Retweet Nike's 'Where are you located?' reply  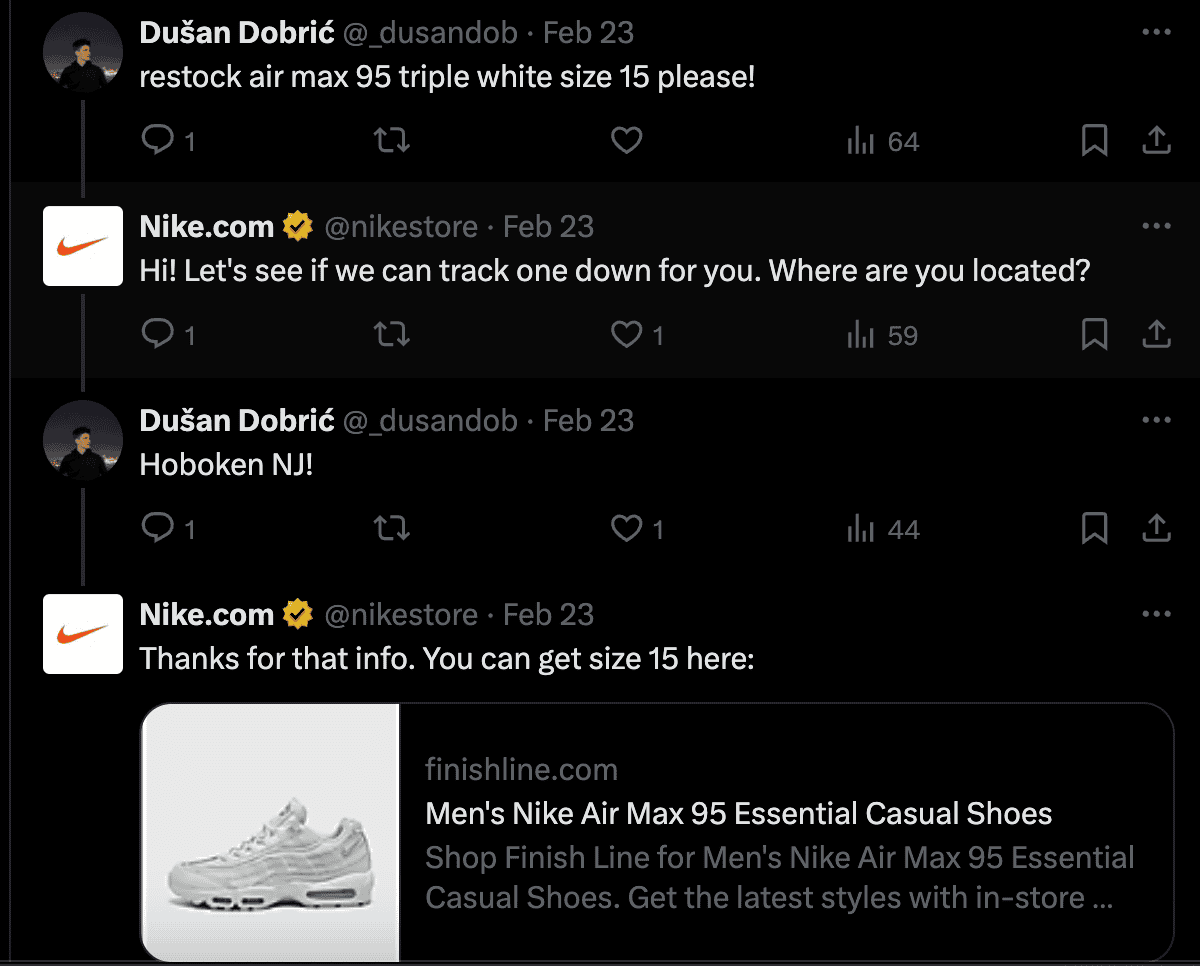pos(391,335)
